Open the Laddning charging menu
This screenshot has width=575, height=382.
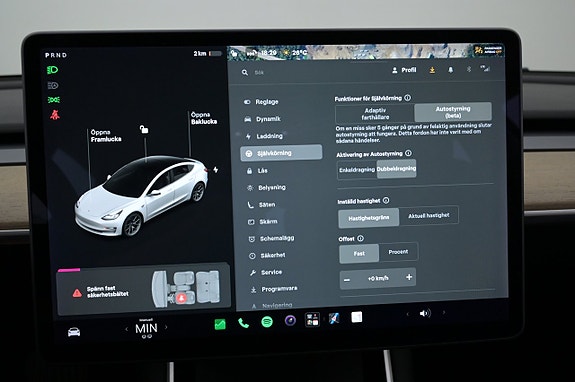(x=264, y=136)
